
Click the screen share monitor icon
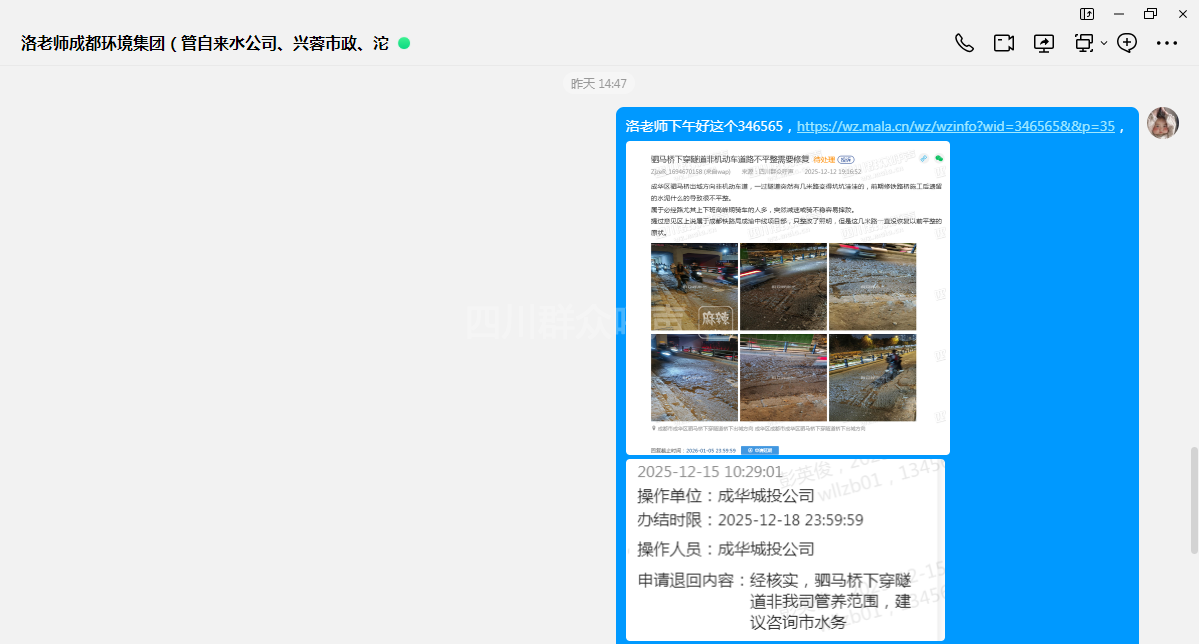click(1044, 43)
